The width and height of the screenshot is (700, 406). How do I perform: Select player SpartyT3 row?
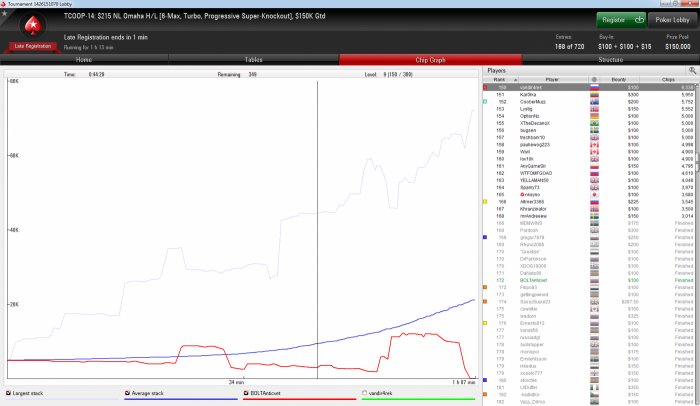click(589, 188)
